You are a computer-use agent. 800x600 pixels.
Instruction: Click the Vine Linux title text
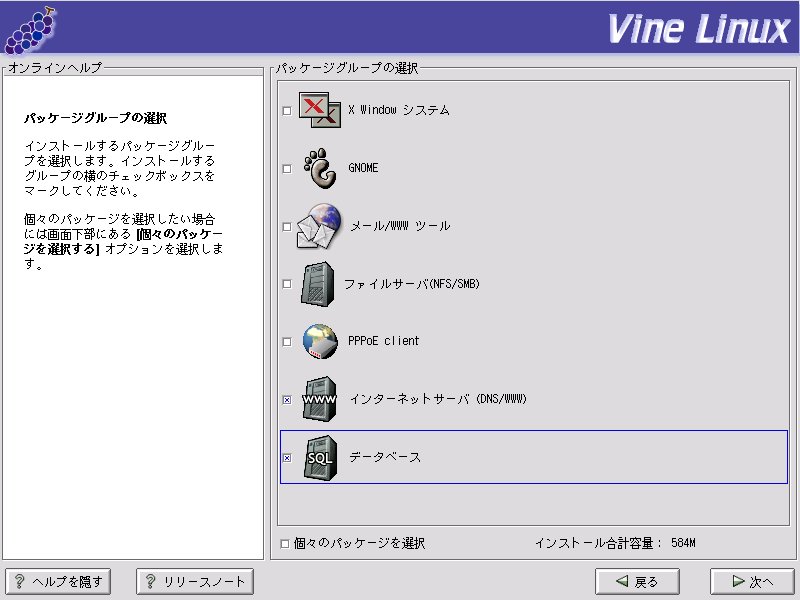click(699, 29)
